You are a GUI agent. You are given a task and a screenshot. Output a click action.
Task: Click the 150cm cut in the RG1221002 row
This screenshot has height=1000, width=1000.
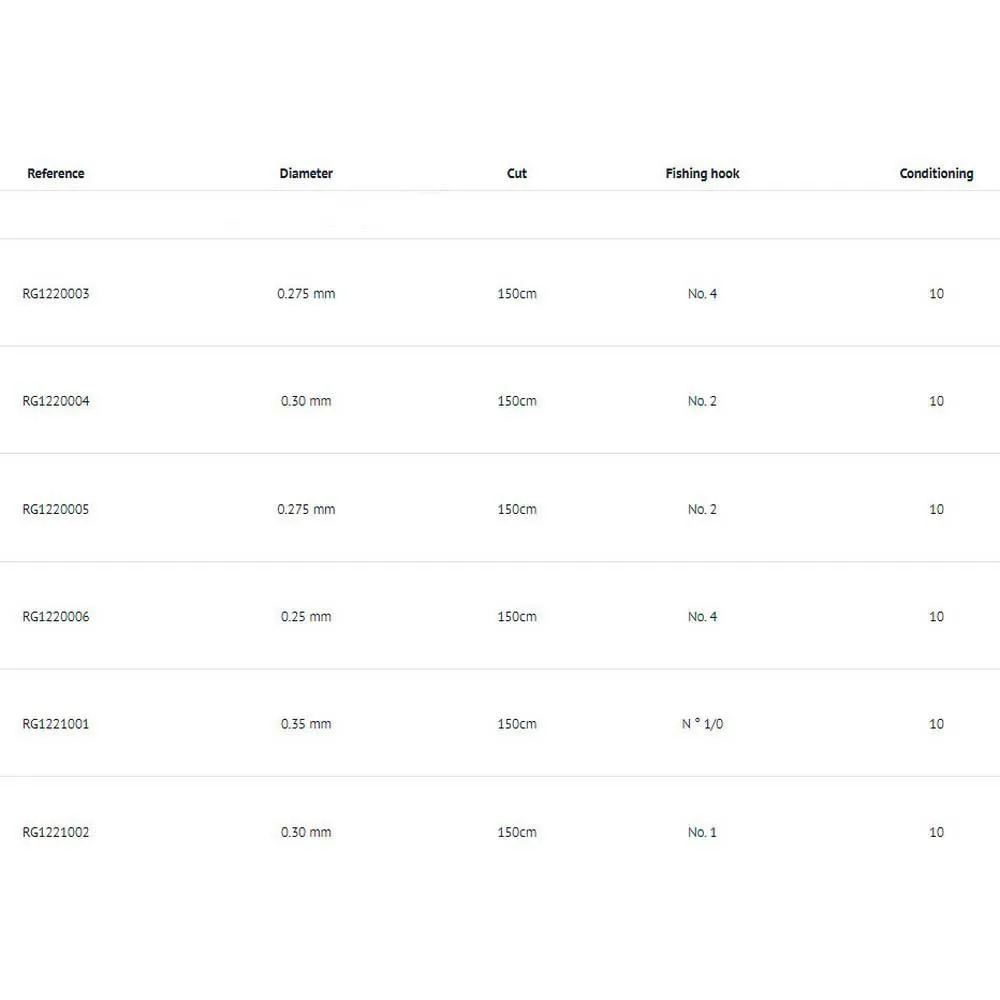[x=517, y=832]
